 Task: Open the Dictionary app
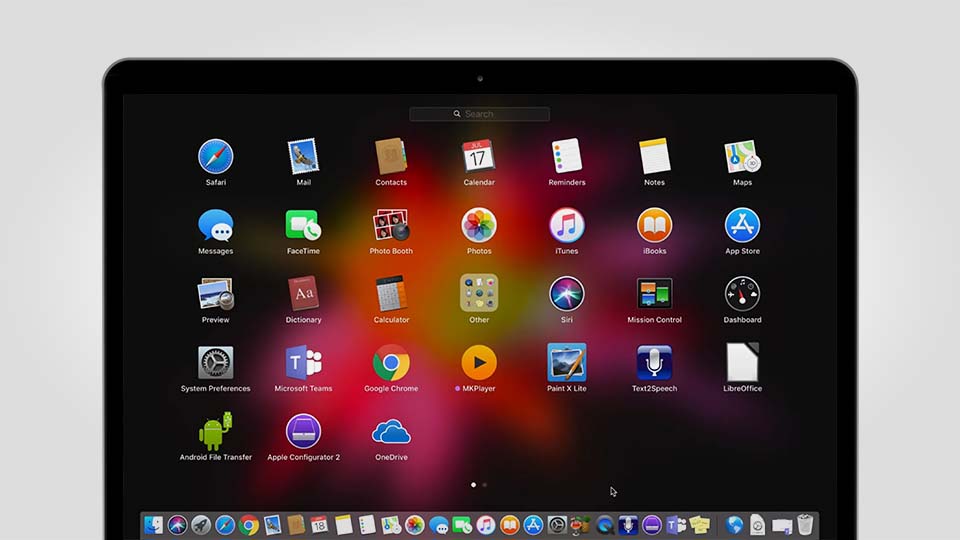pos(303,294)
